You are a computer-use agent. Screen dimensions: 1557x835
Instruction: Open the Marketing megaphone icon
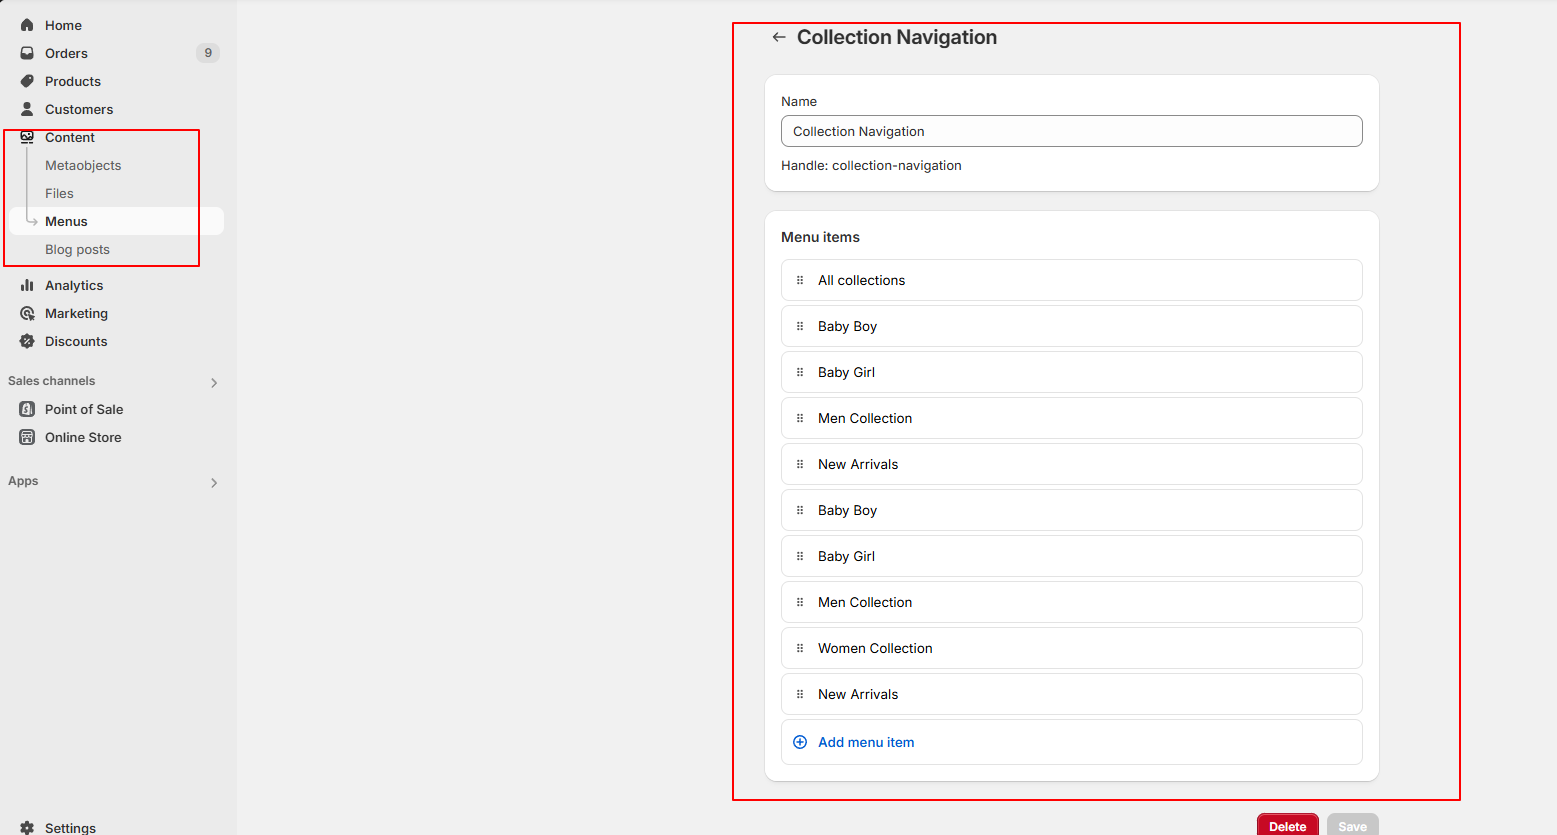tap(27, 313)
